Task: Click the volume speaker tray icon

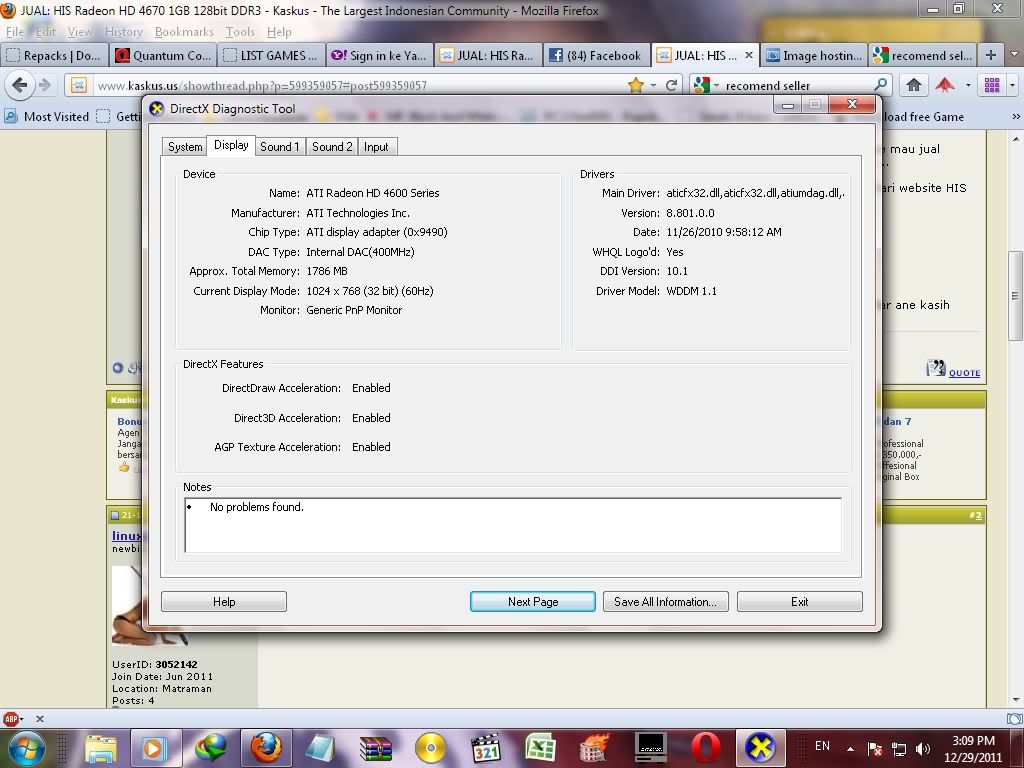Action: [x=923, y=748]
